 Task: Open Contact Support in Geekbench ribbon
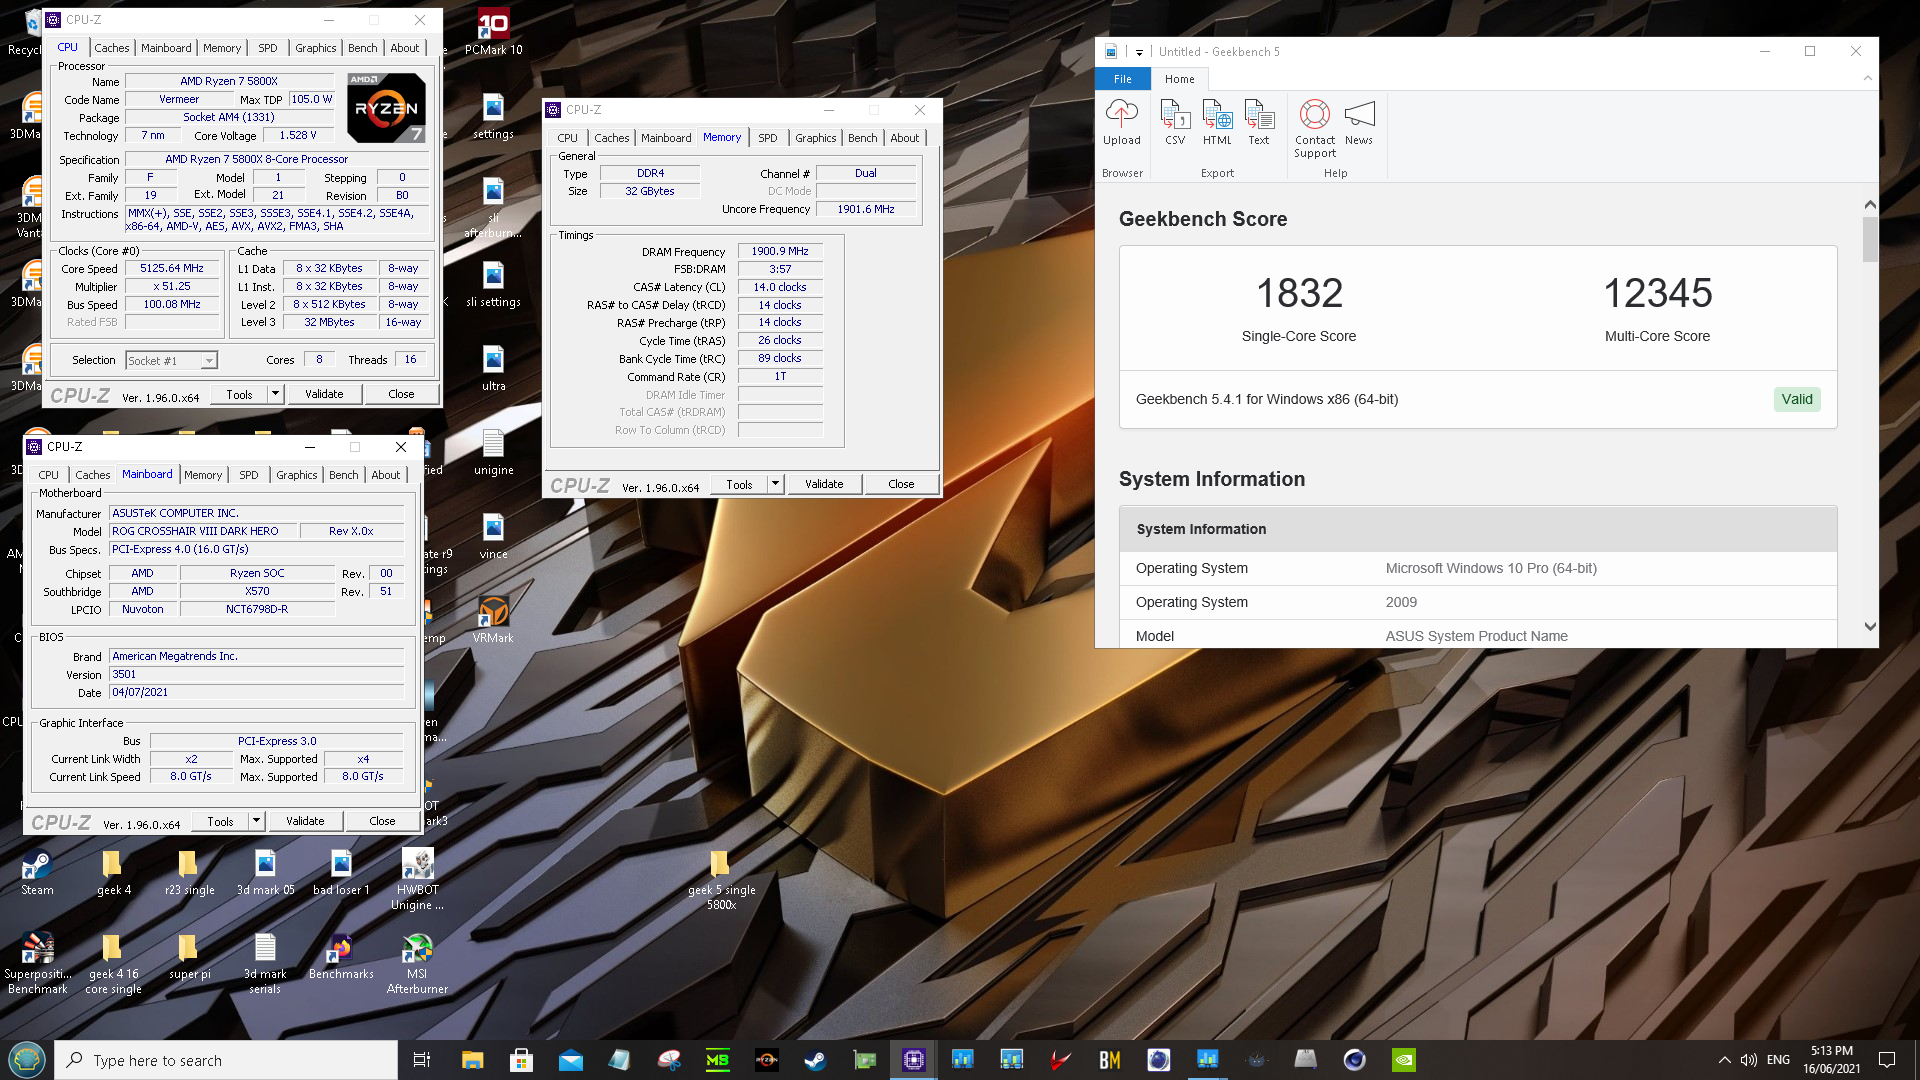(1314, 128)
